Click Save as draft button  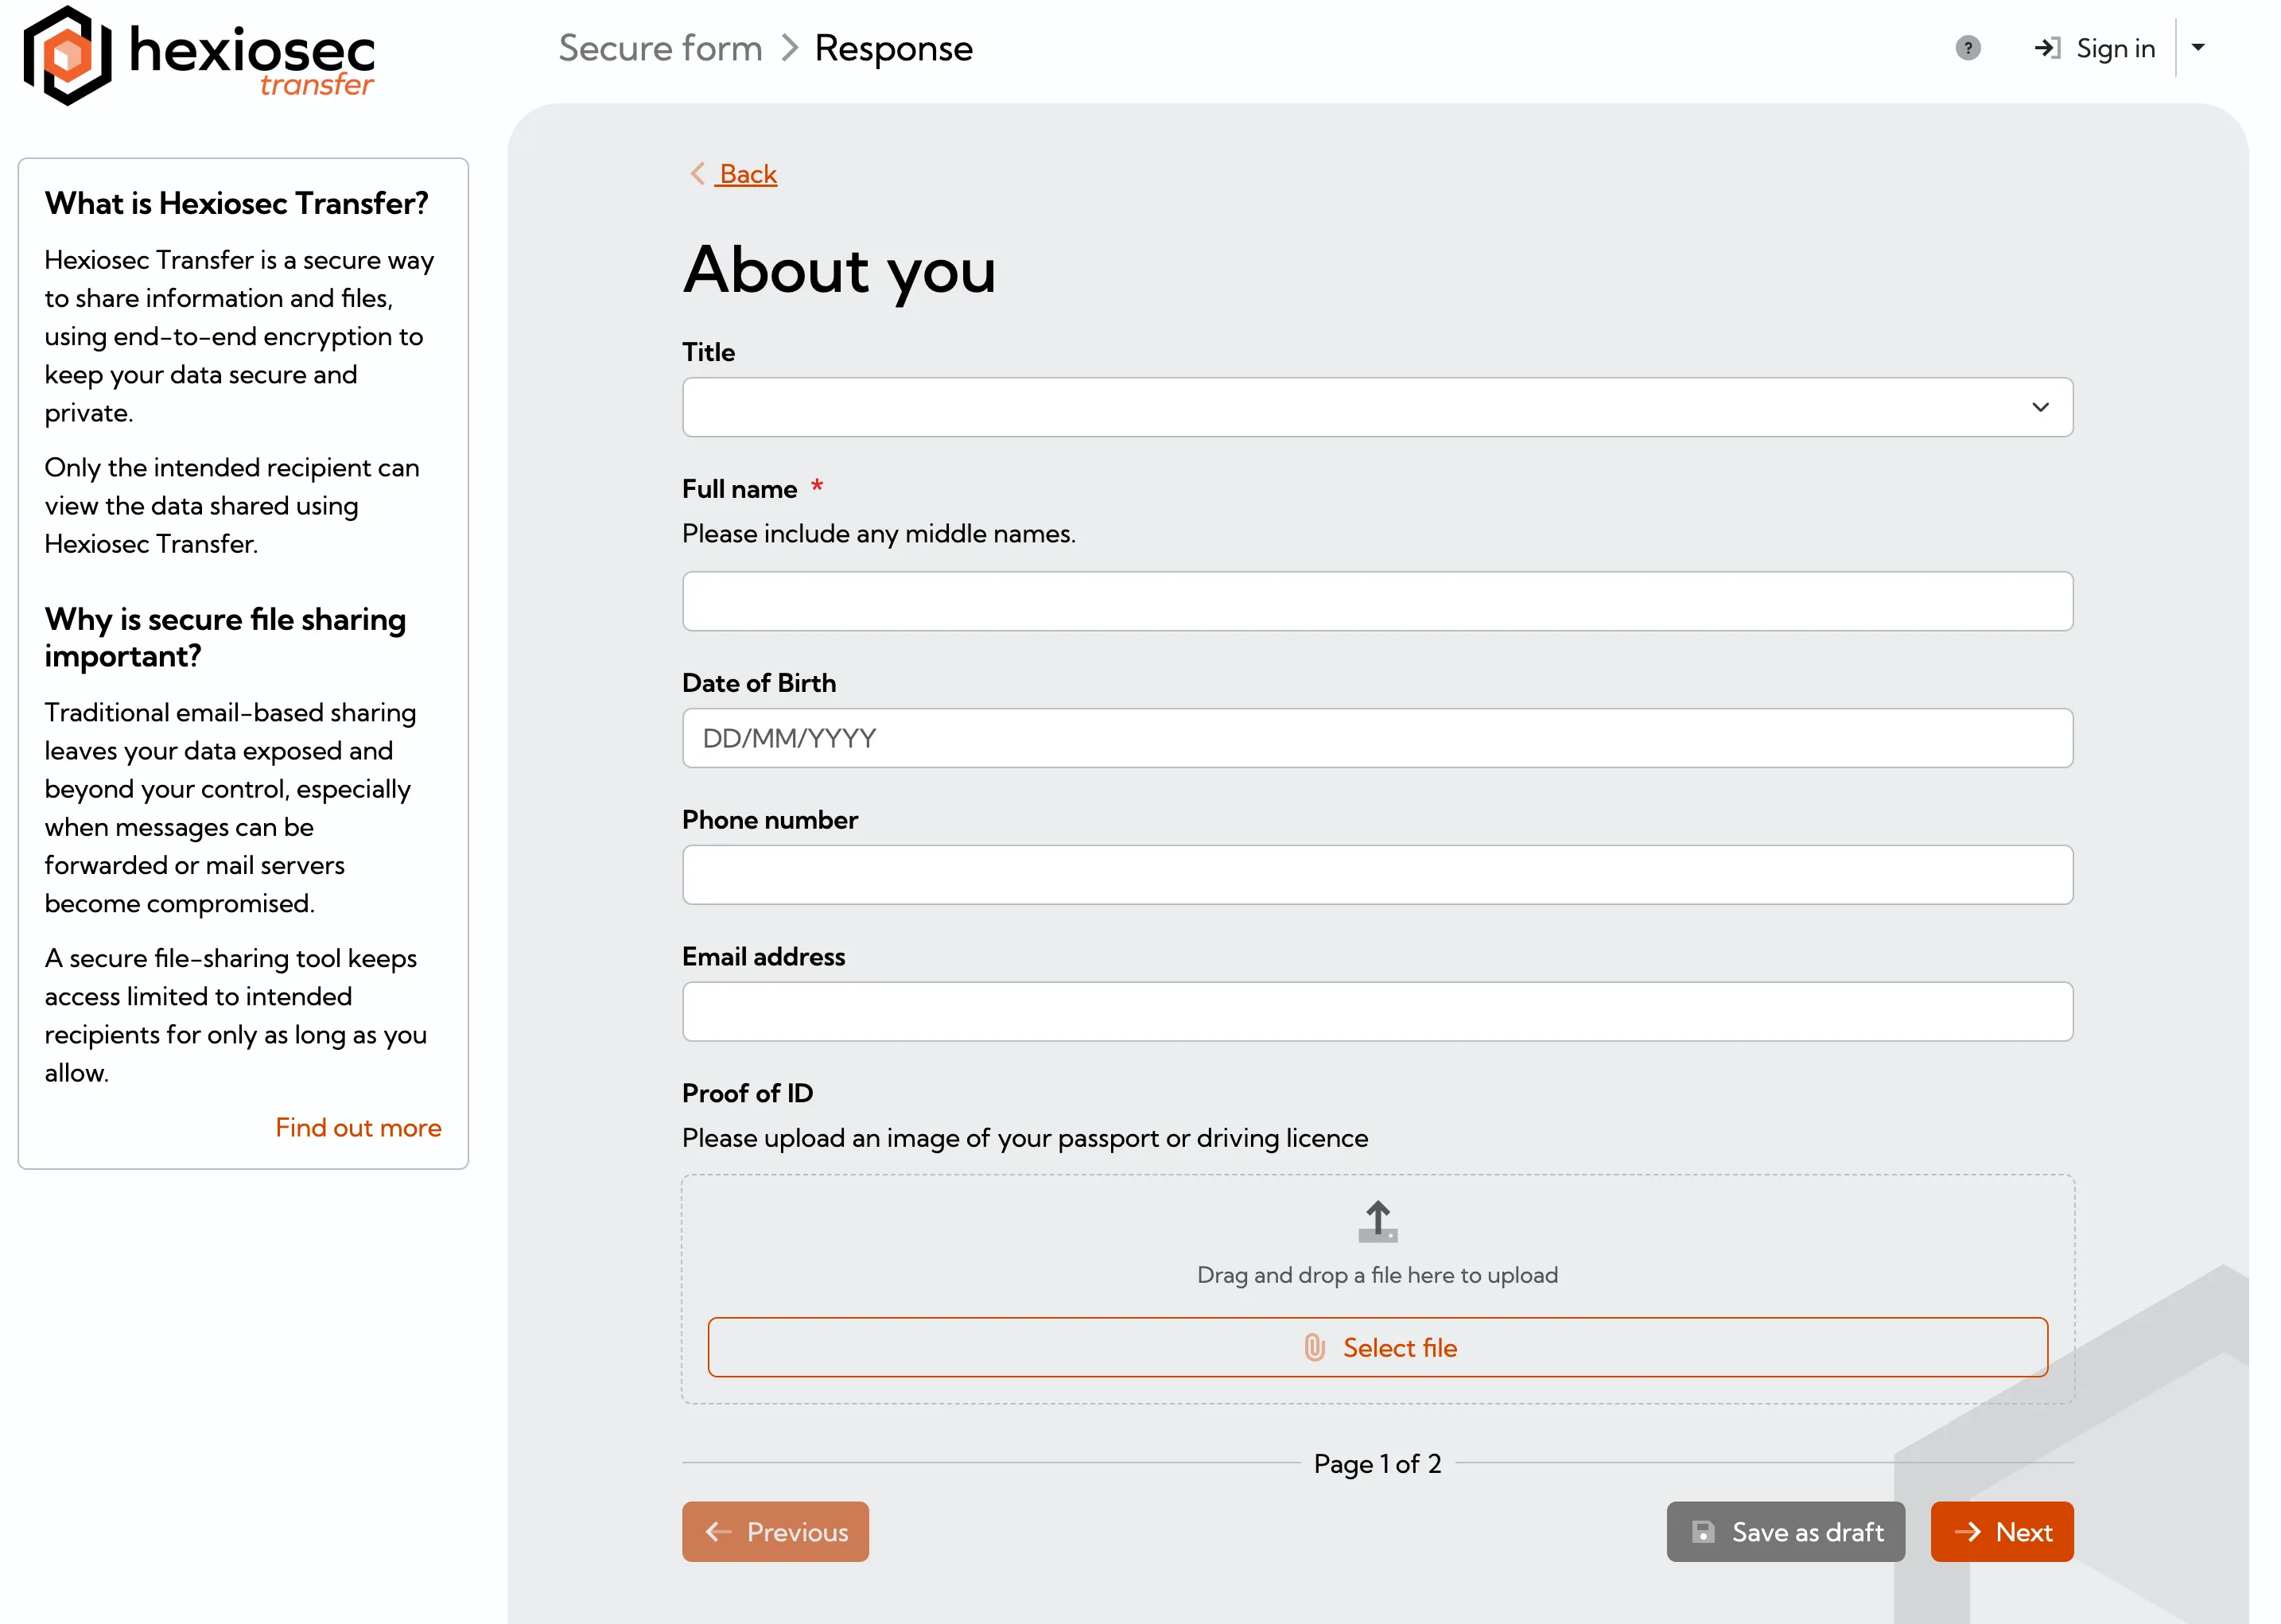pyautogui.click(x=1785, y=1531)
